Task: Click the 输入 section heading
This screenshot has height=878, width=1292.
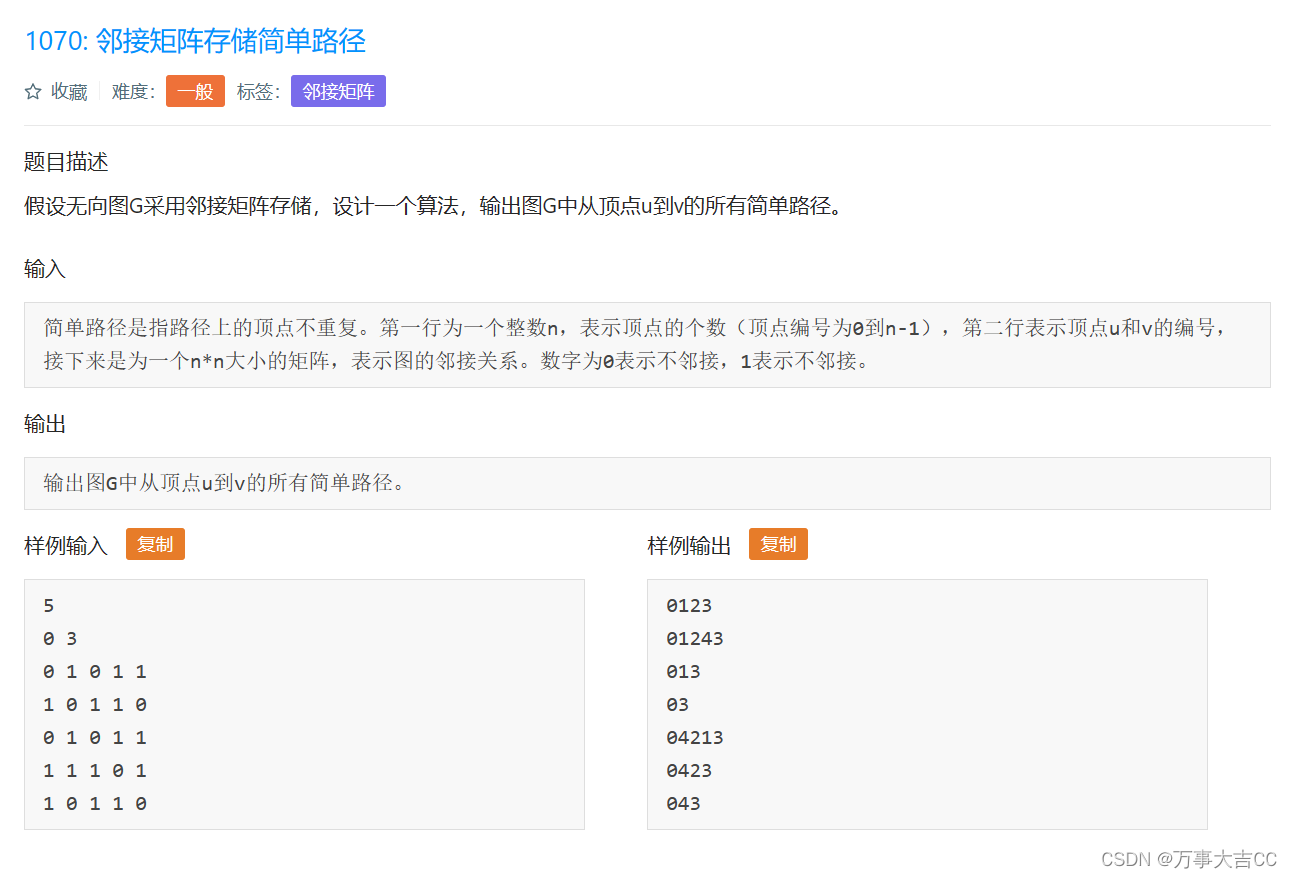Action: (x=45, y=269)
